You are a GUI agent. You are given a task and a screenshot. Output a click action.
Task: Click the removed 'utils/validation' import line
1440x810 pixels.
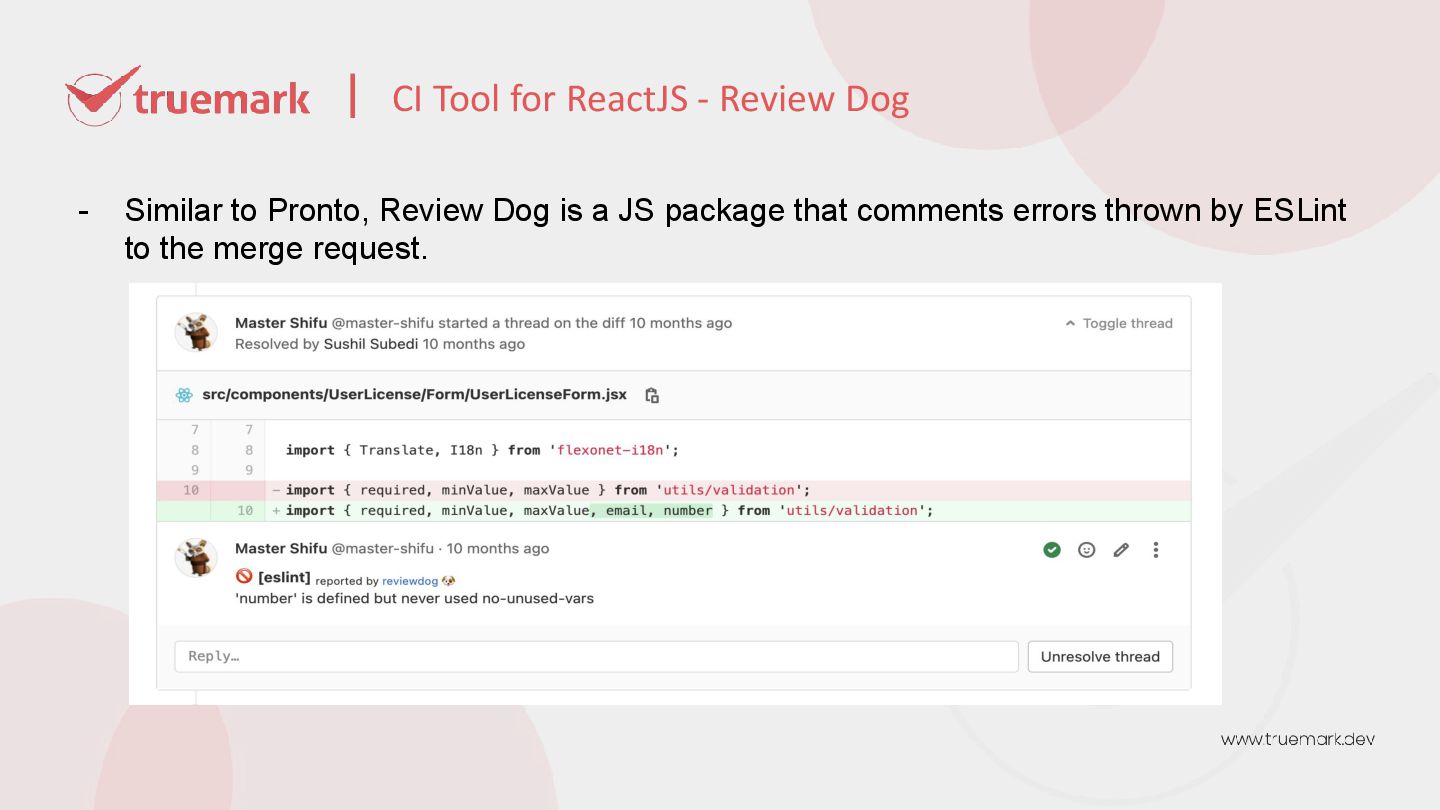click(548, 490)
